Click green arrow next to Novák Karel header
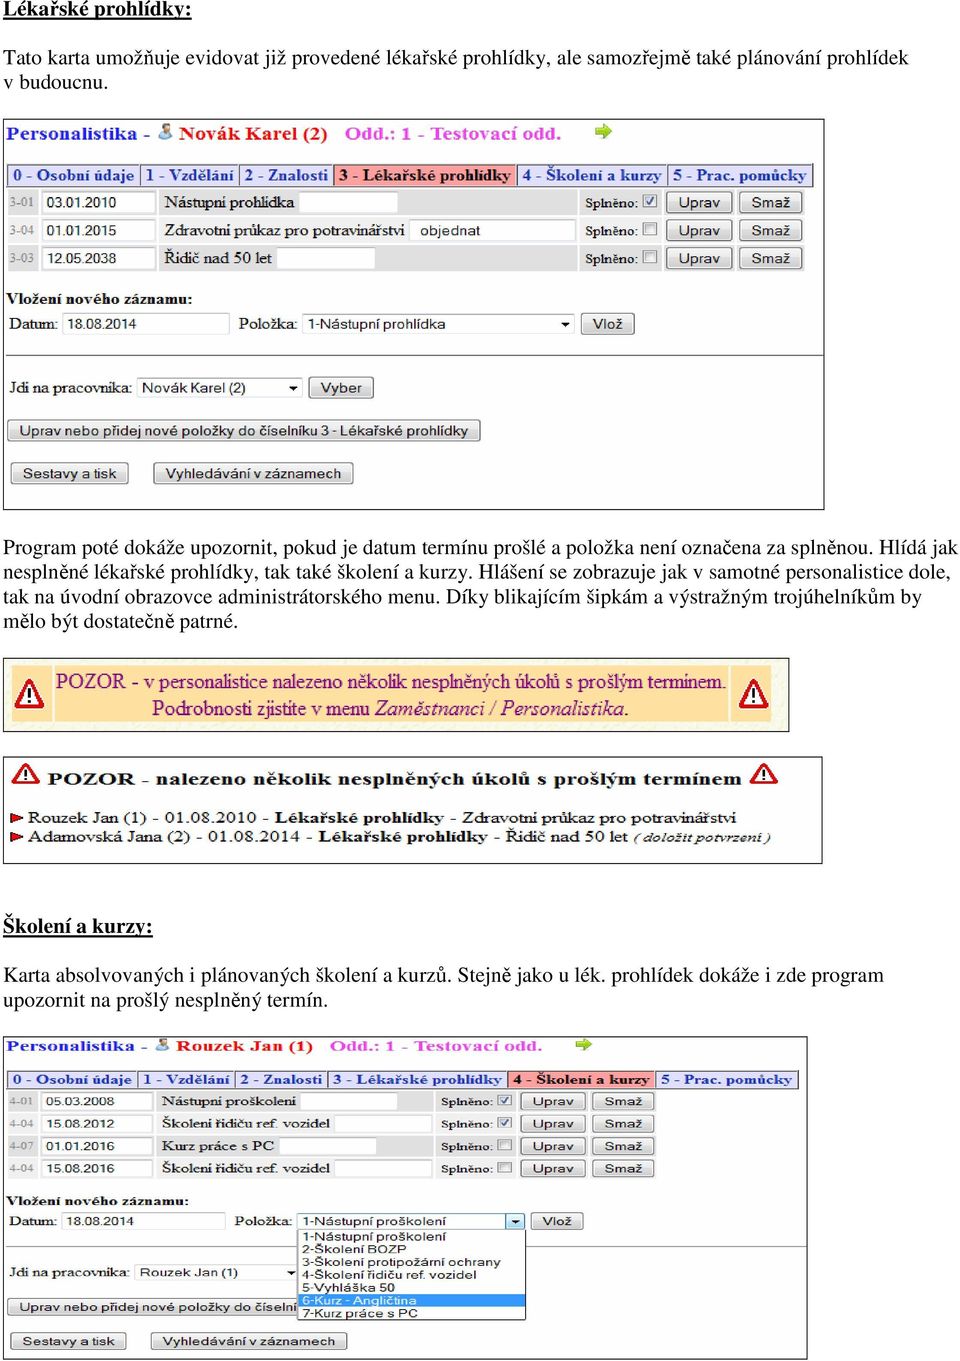Image resolution: width=960 pixels, height=1361 pixels. click(x=603, y=131)
